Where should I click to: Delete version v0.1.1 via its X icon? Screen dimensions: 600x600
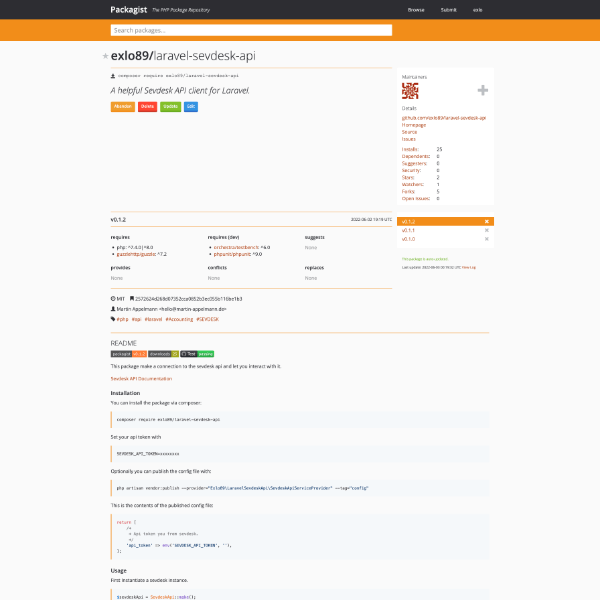coord(487,230)
